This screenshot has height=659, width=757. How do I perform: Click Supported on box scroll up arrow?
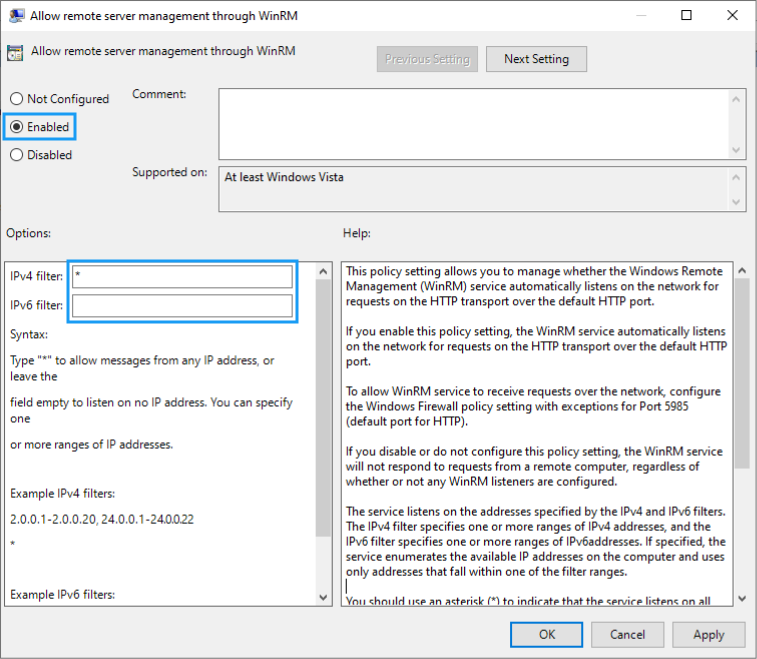coord(738,176)
